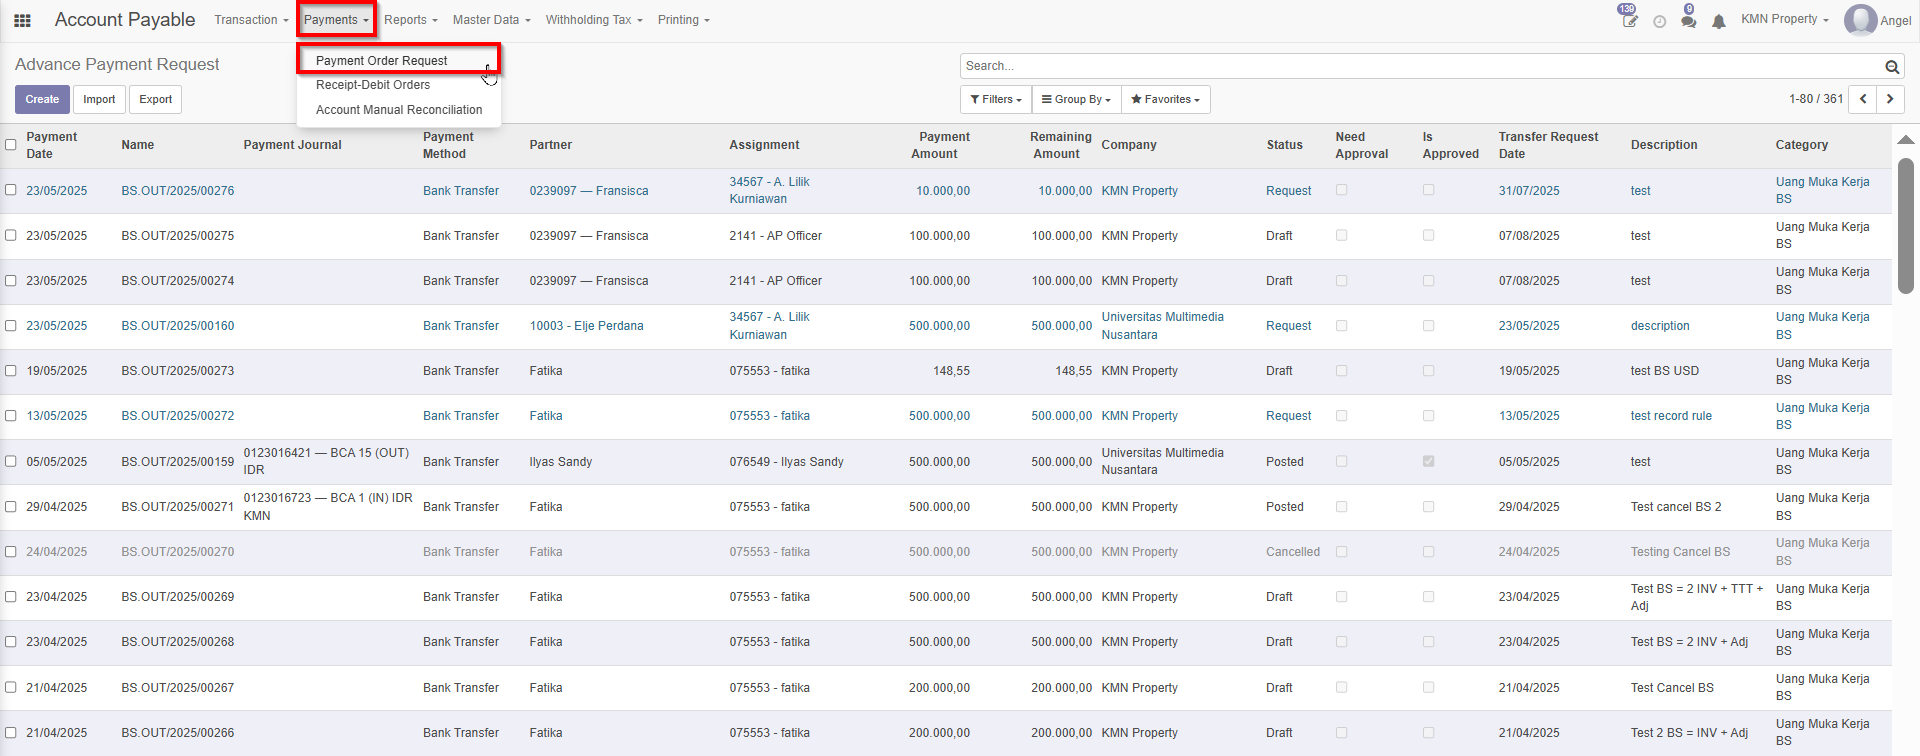Image resolution: width=1920 pixels, height=756 pixels.
Task: Focus the Search input field
Action: coord(1420,66)
